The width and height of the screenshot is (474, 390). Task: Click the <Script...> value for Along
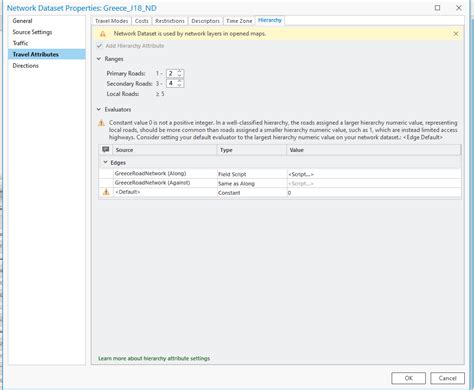tap(374, 174)
